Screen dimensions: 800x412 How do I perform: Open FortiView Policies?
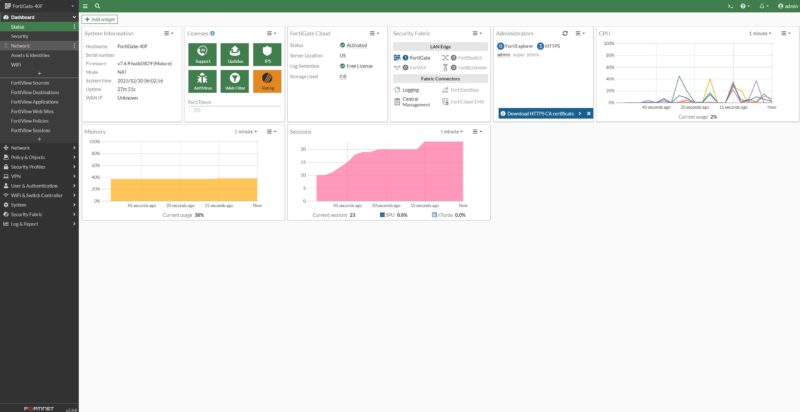click(39, 121)
